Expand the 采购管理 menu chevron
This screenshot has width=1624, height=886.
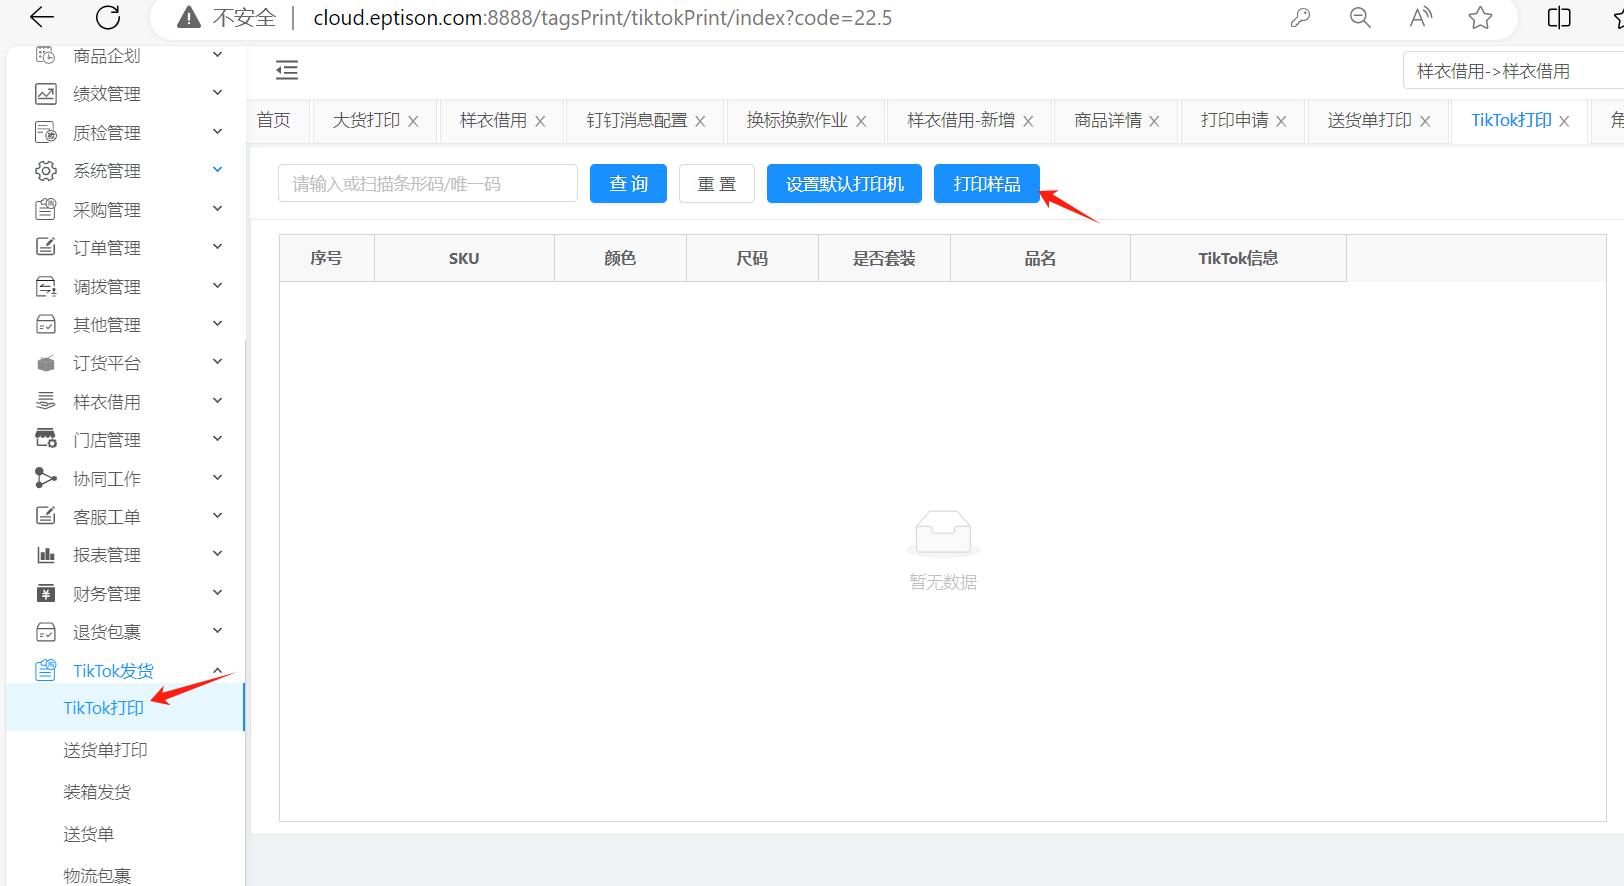click(x=217, y=209)
